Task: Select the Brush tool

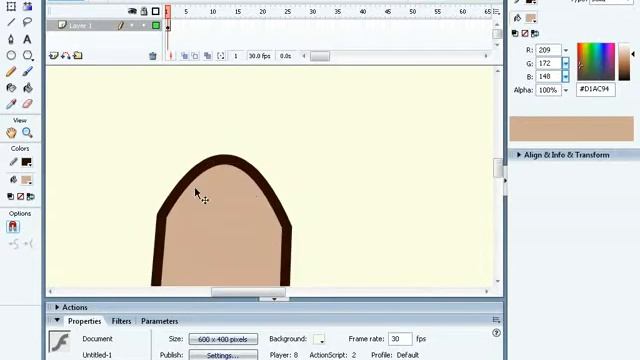Action: point(27,72)
